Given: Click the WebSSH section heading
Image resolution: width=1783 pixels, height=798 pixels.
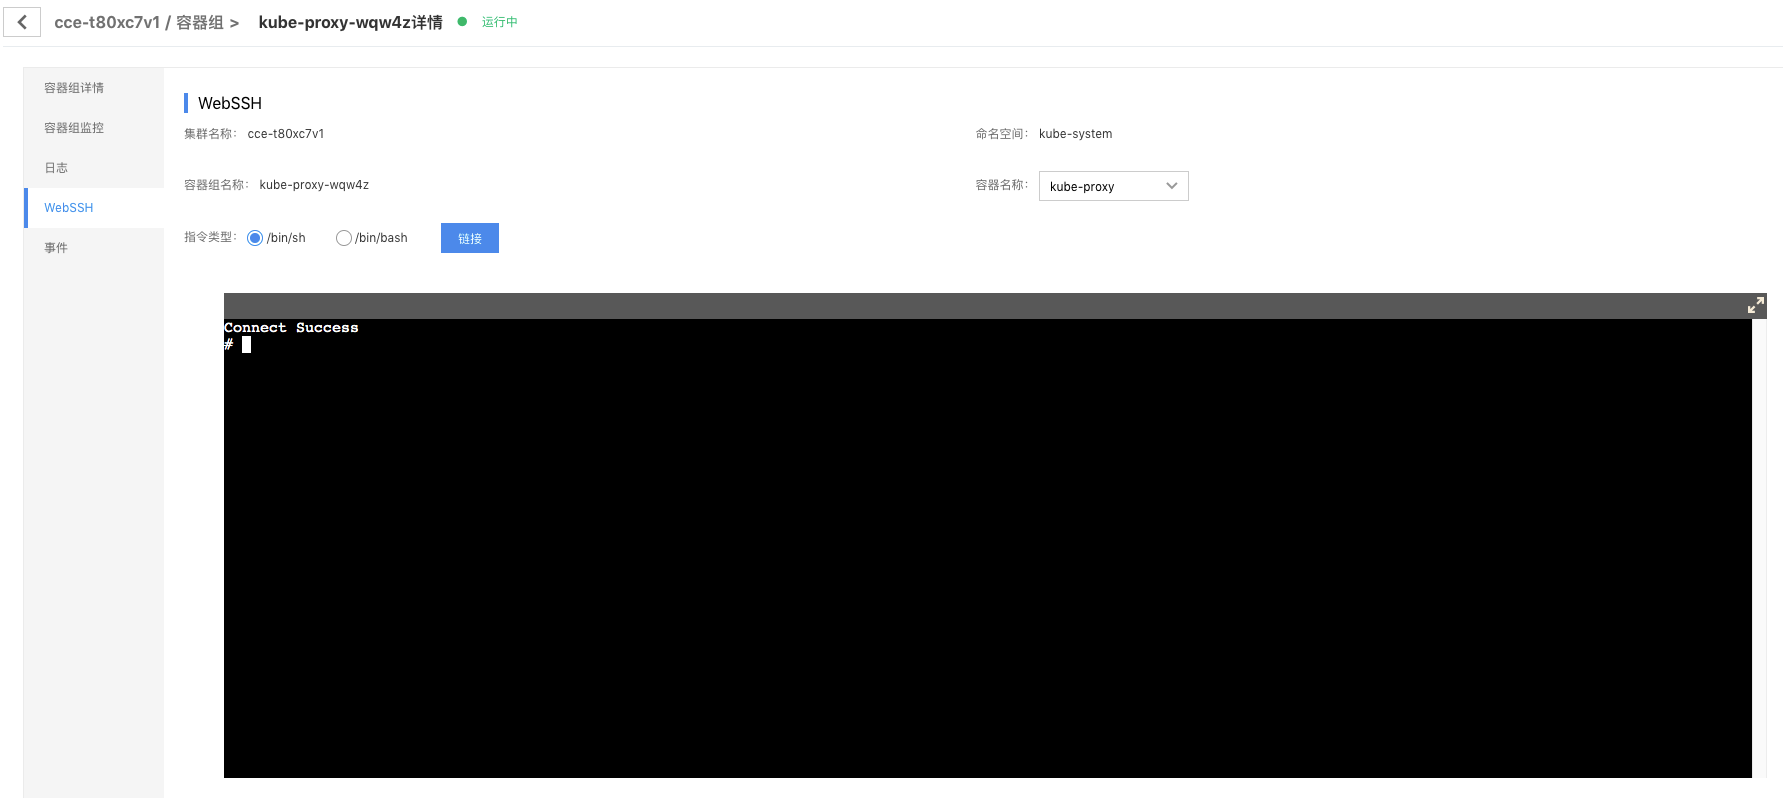Looking at the screenshot, I should click(x=230, y=103).
